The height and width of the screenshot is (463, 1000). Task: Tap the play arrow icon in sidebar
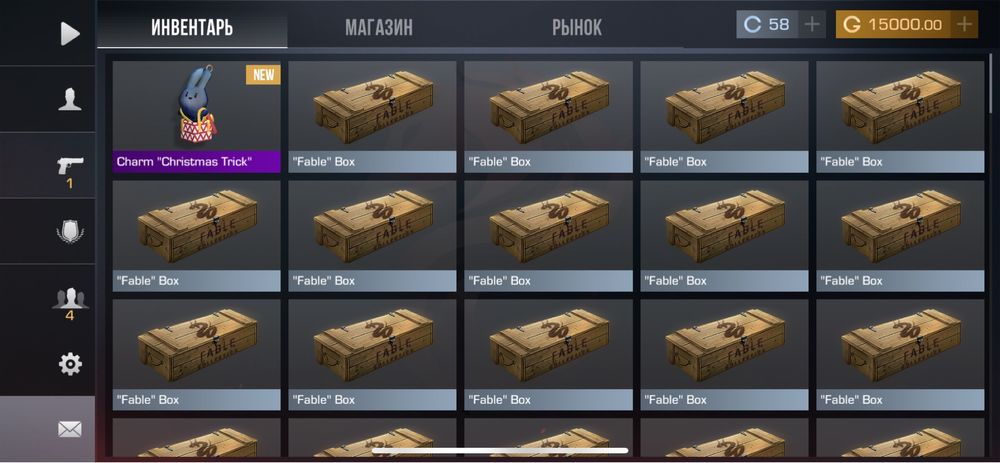coord(70,33)
